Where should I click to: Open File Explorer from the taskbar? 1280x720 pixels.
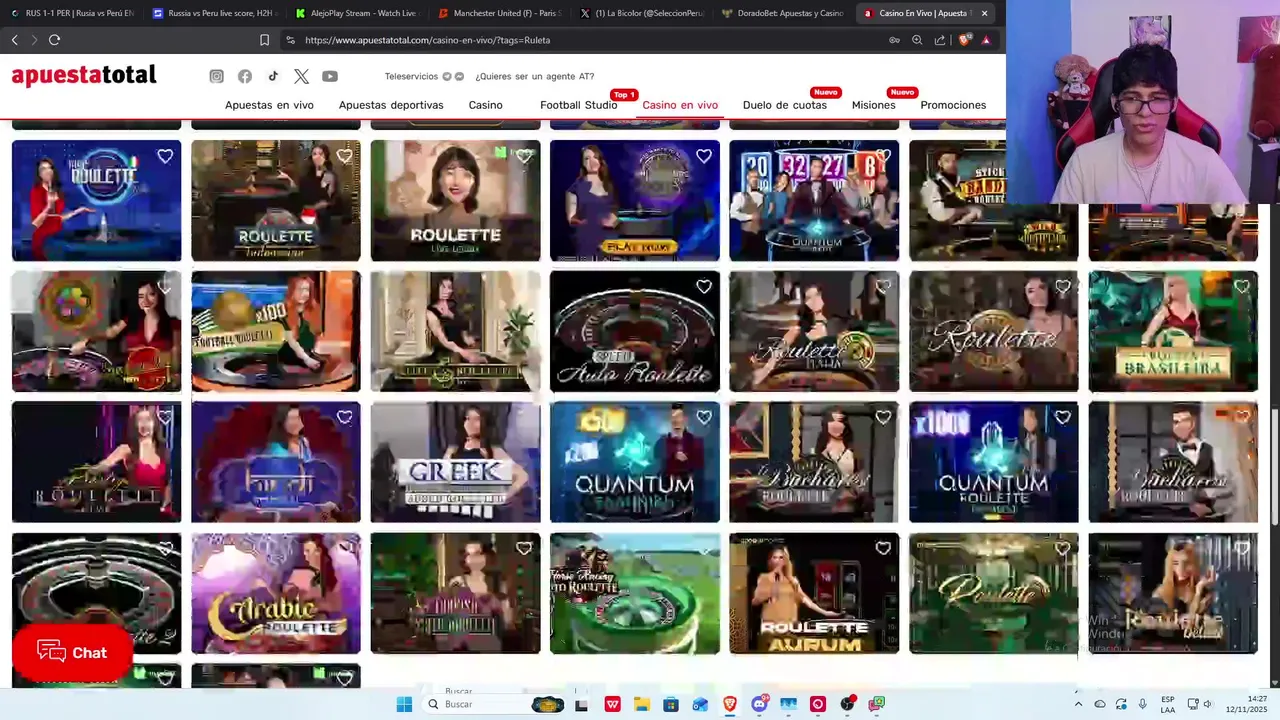pos(641,704)
